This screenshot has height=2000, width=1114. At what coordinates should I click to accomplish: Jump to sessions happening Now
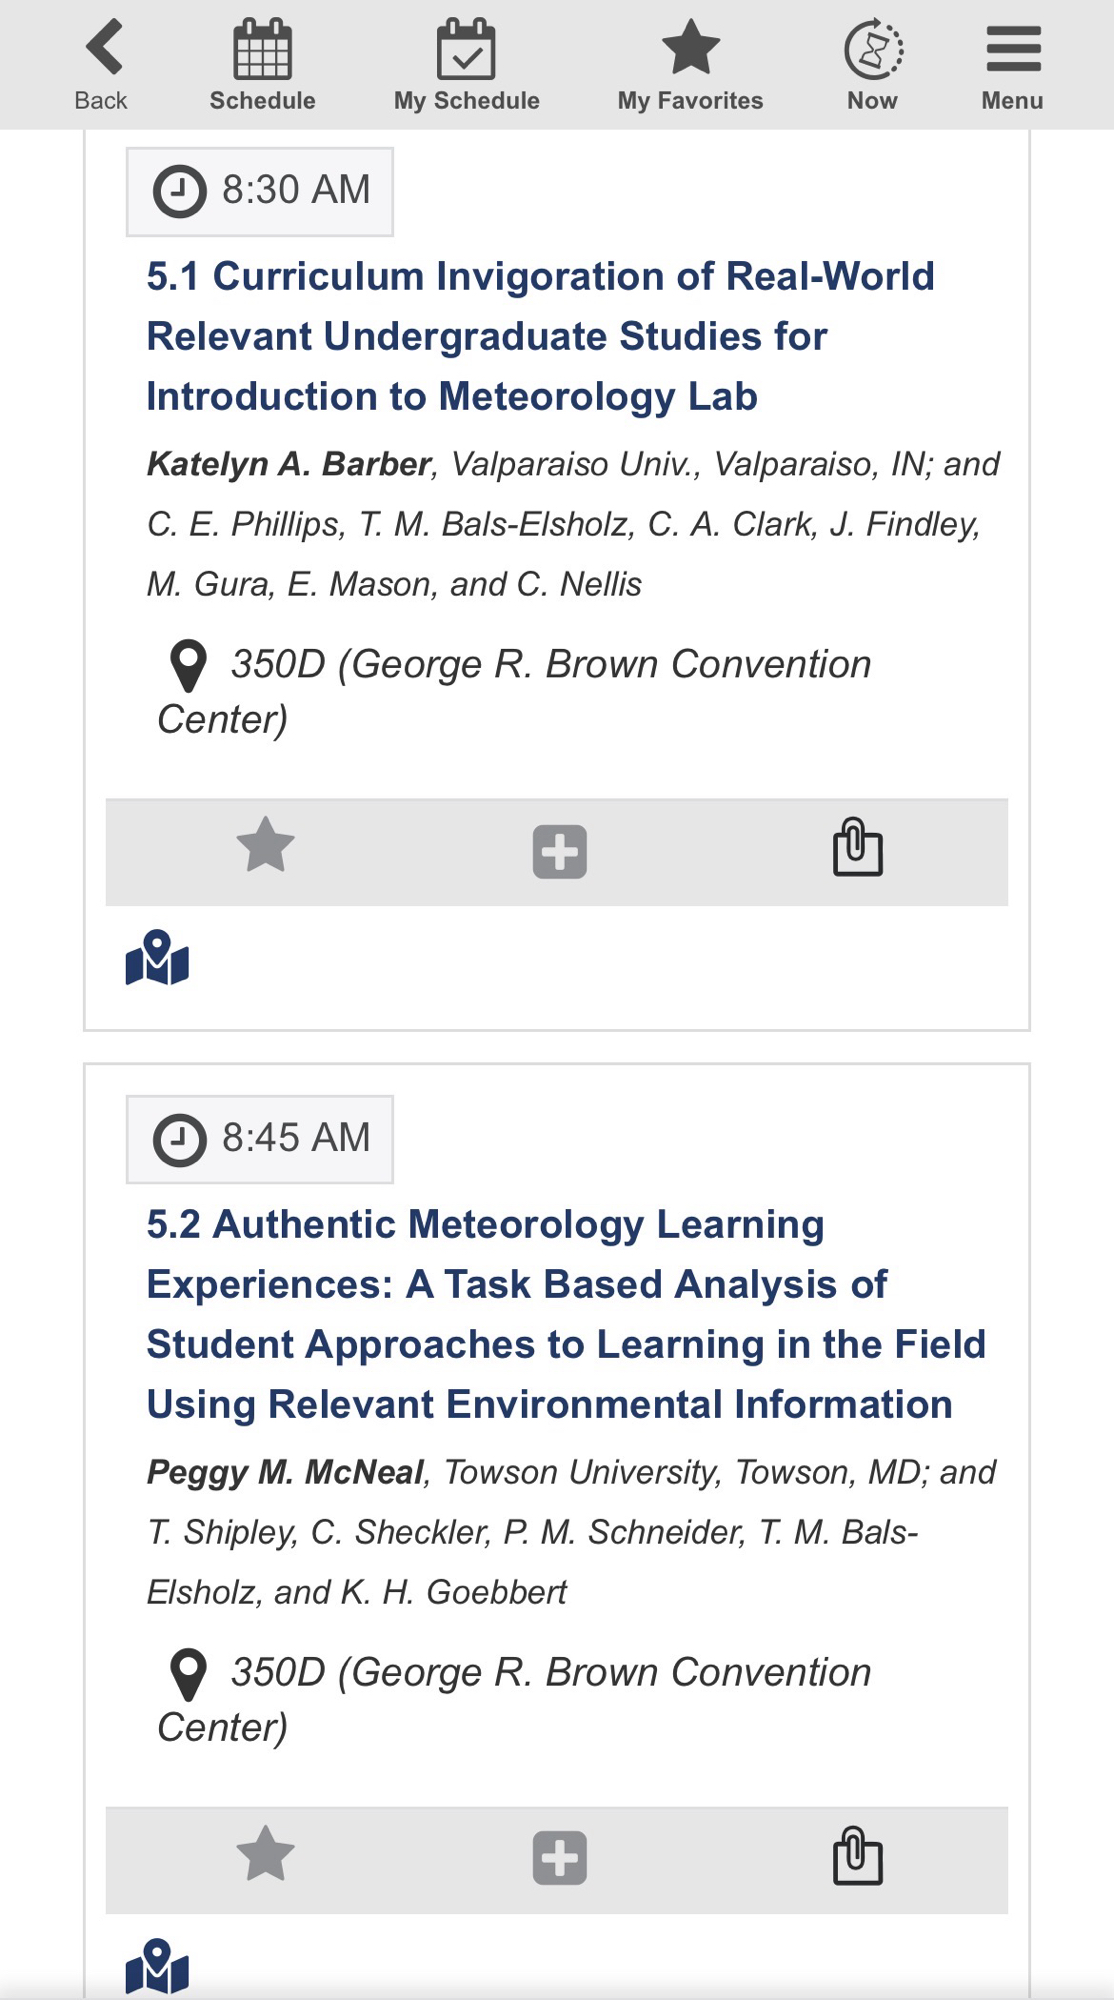[873, 64]
